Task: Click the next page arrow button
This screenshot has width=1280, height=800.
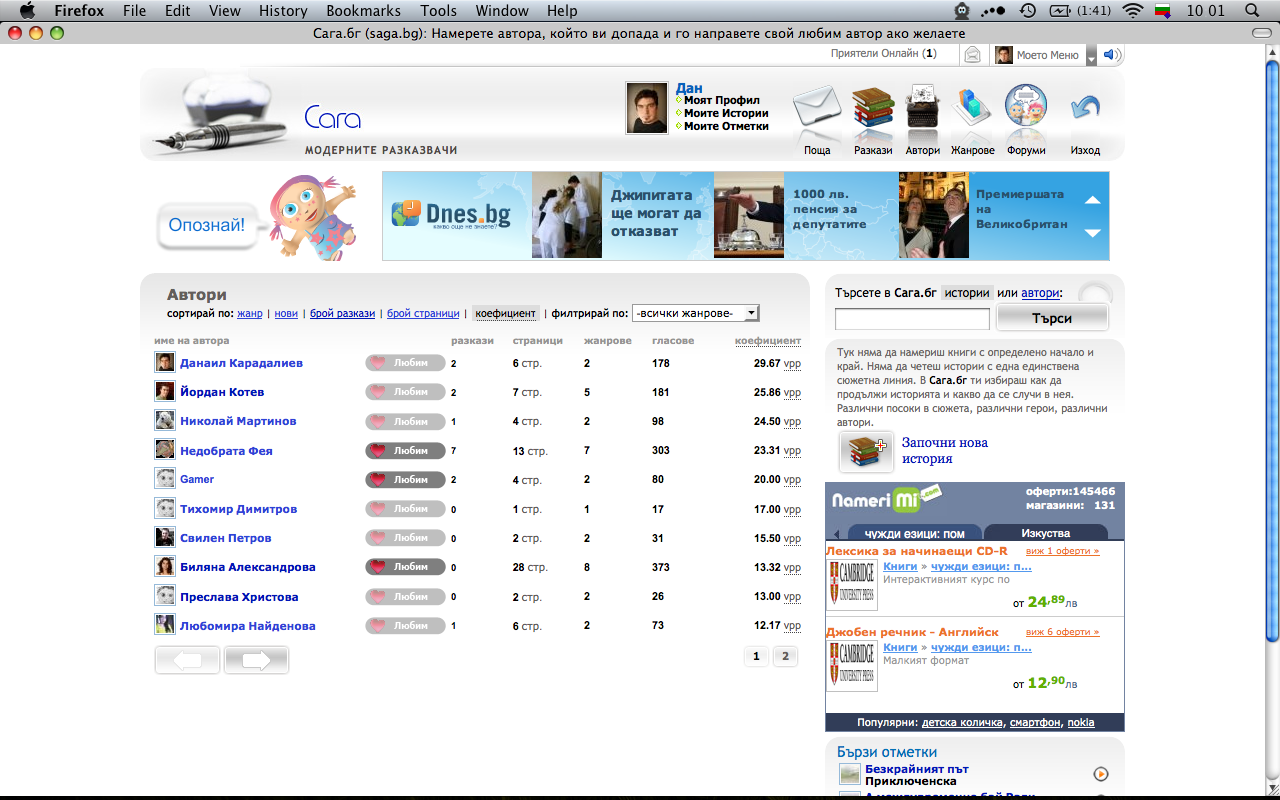Action: coord(256,660)
